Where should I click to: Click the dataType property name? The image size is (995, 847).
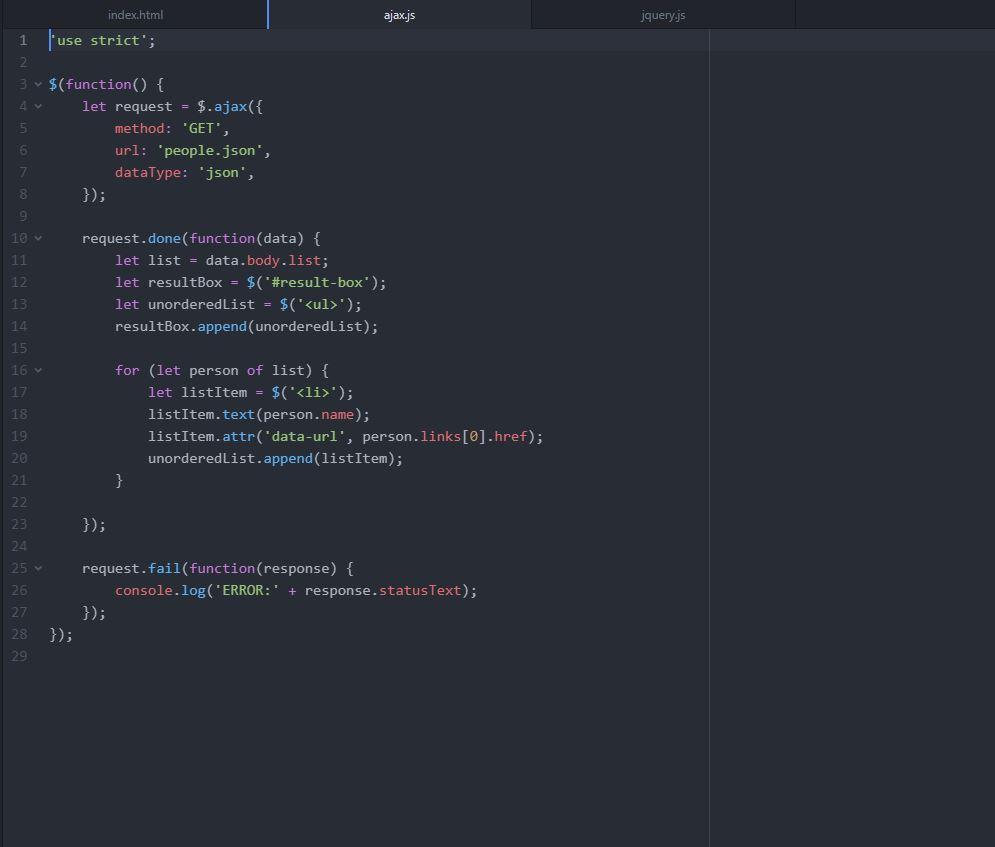pos(147,173)
